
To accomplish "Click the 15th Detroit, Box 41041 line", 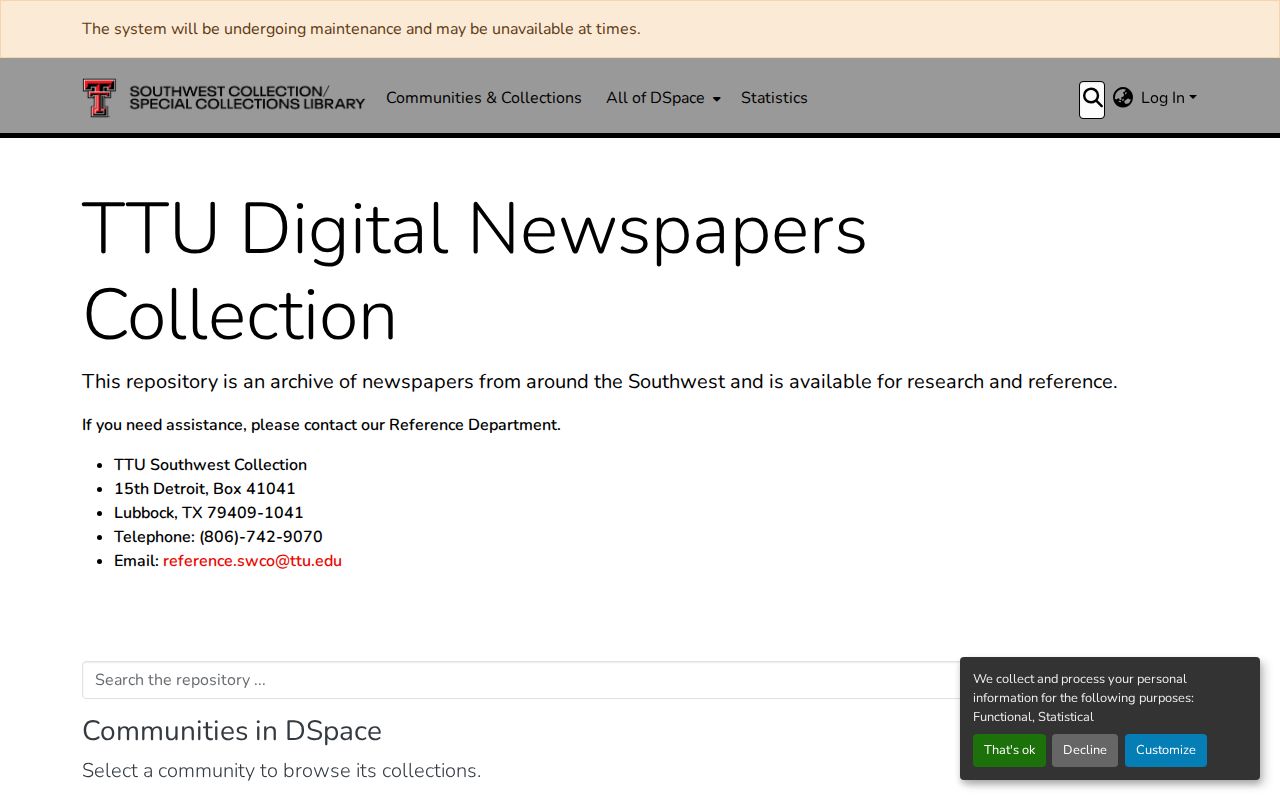I will pos(205,489).
